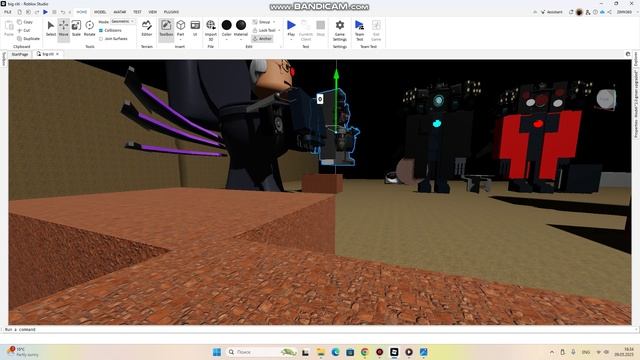Image resolution: width=640 pixels, height=360 pixels.
Task: Click the taskbar search box
Action: [261, 352]
